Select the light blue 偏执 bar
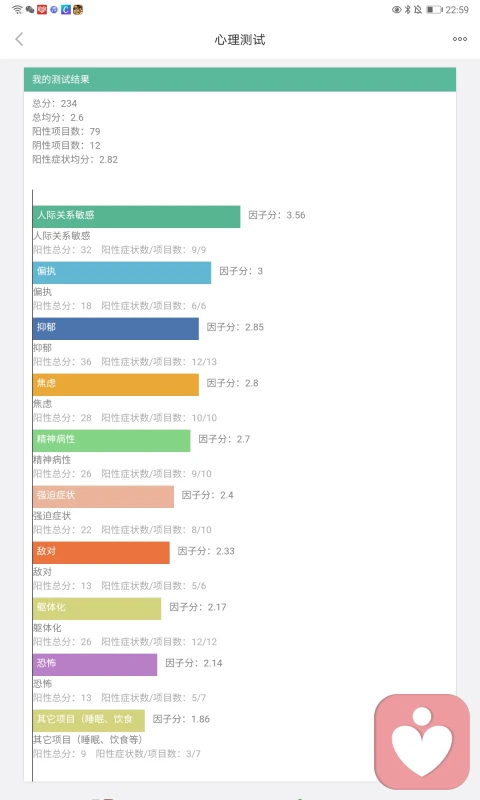The width and height of the screenshot is (480, 800). pos(122,272)
